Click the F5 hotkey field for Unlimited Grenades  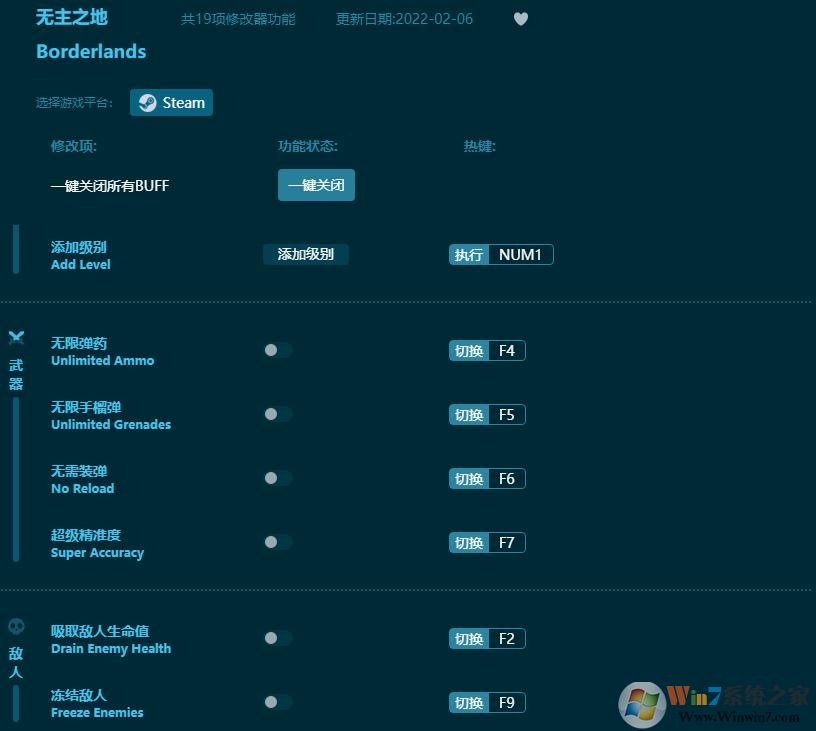505,414
